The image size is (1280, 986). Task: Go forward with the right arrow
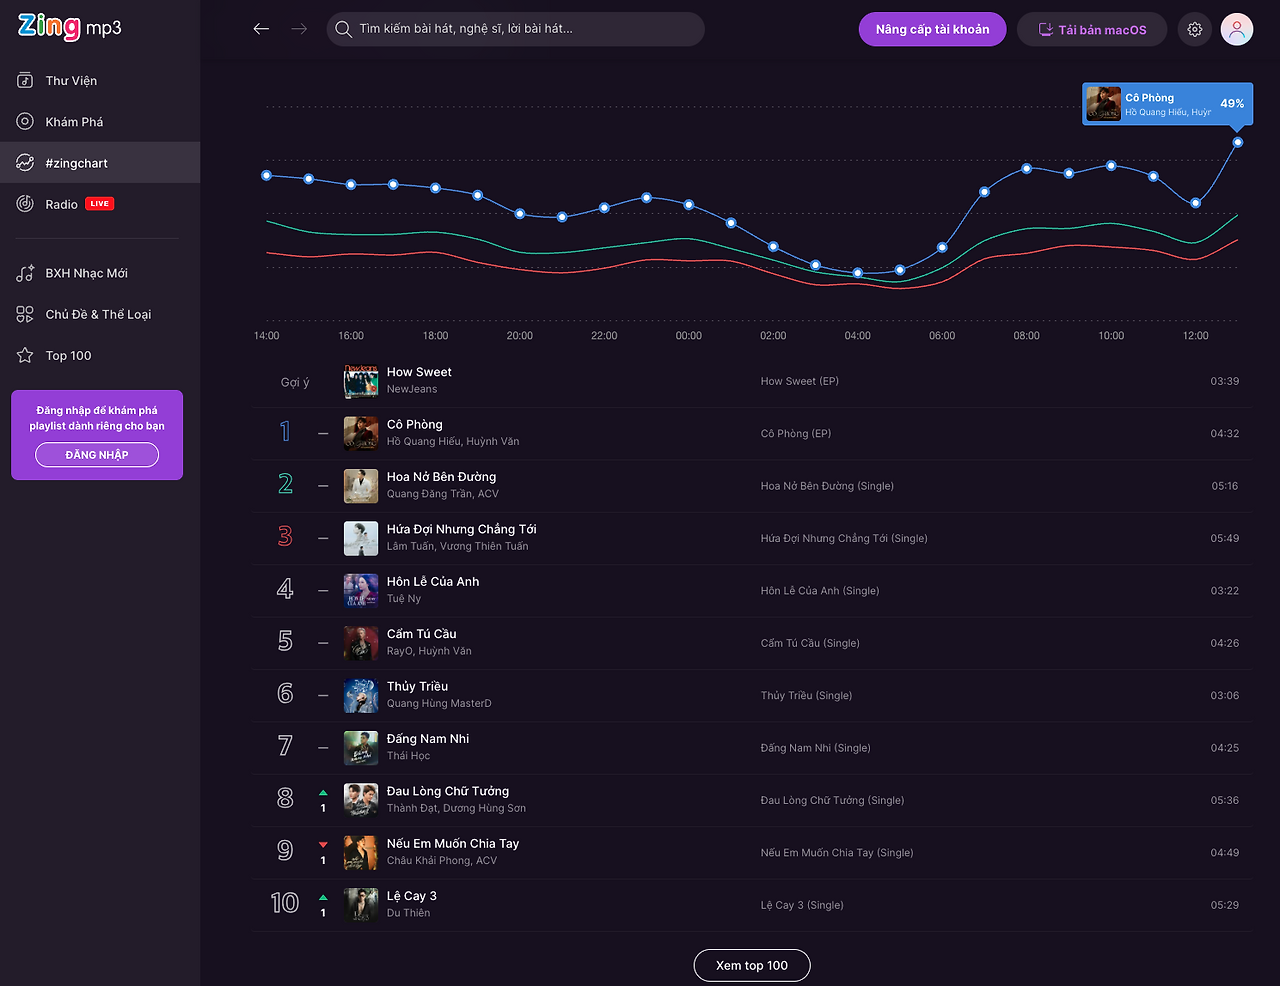point(299,29)
